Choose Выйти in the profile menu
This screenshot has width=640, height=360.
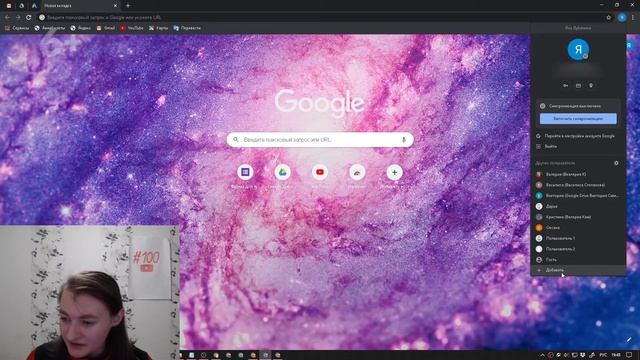tap(578, 146)
